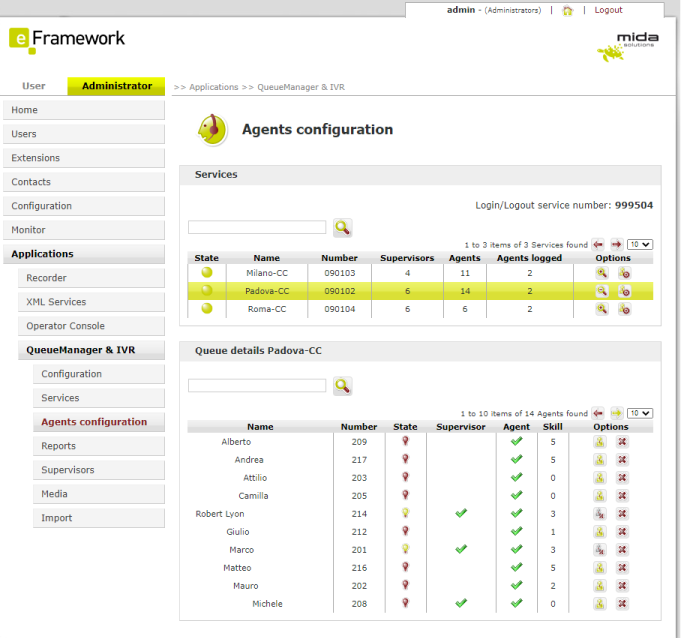681x638 pixels.
Task: Open the Reports submenu item
Action: point(99,446)
